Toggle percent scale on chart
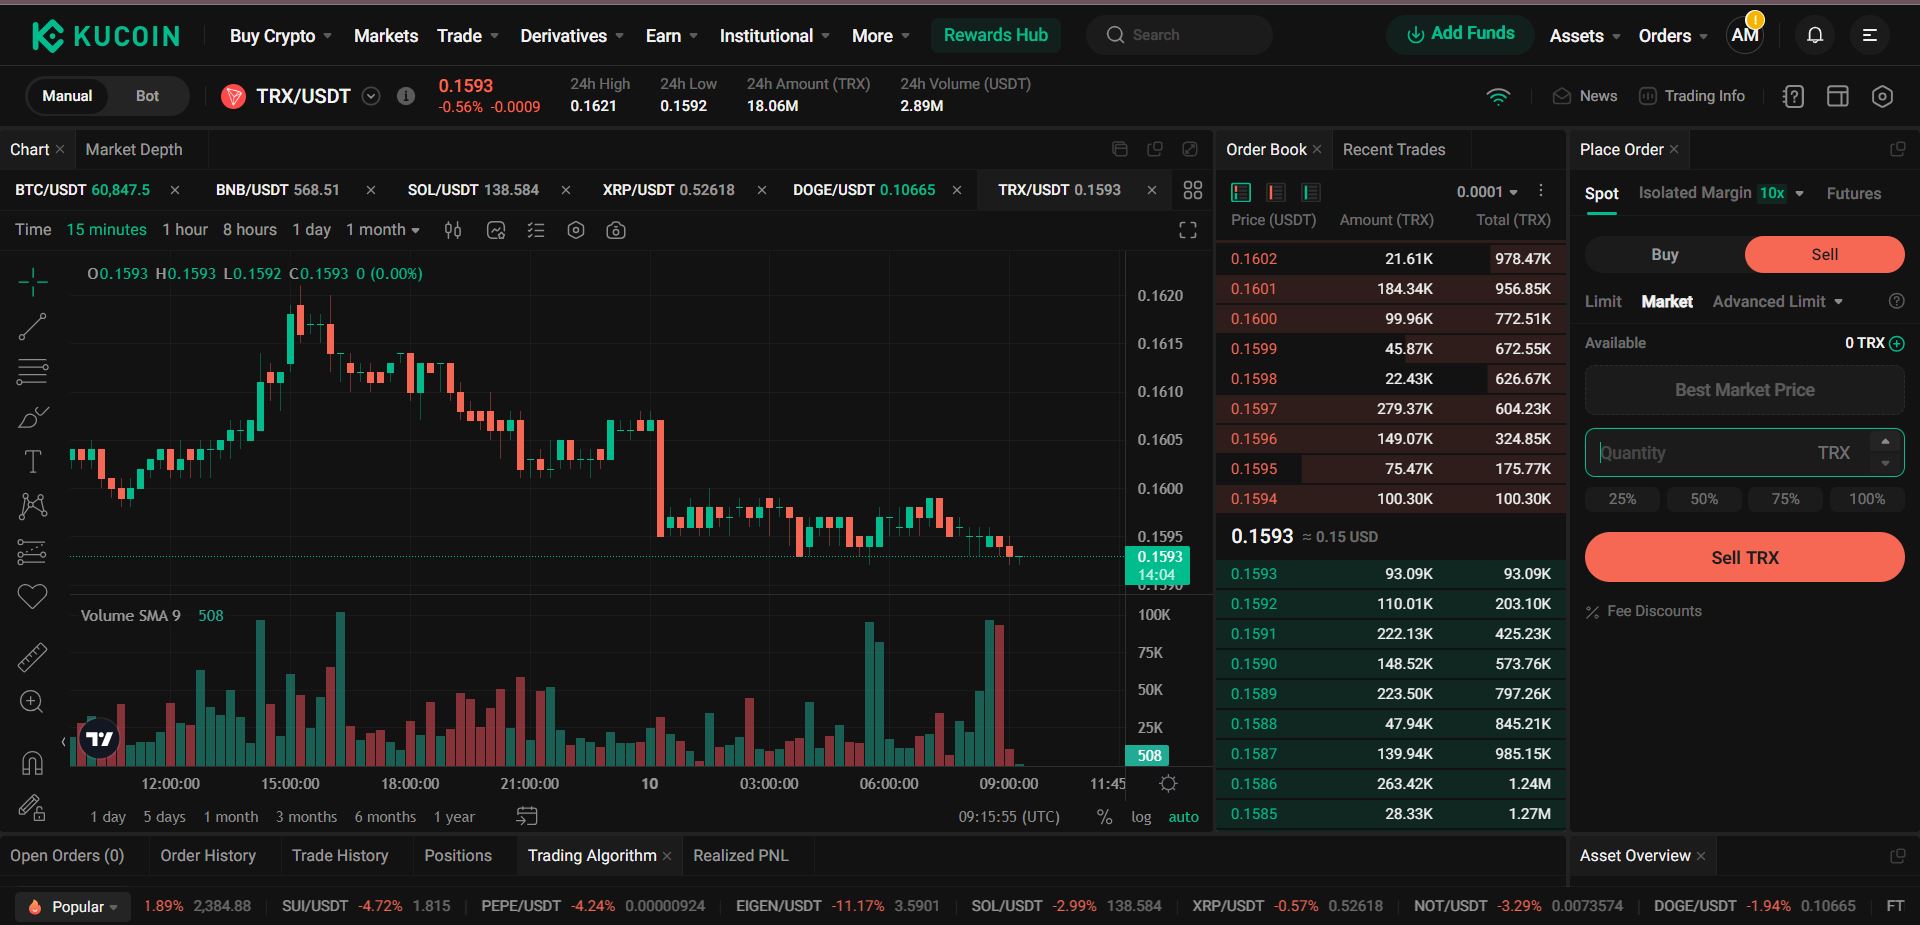The width and height of the screenshot is (1920, 925). [x=1104, y=817]
